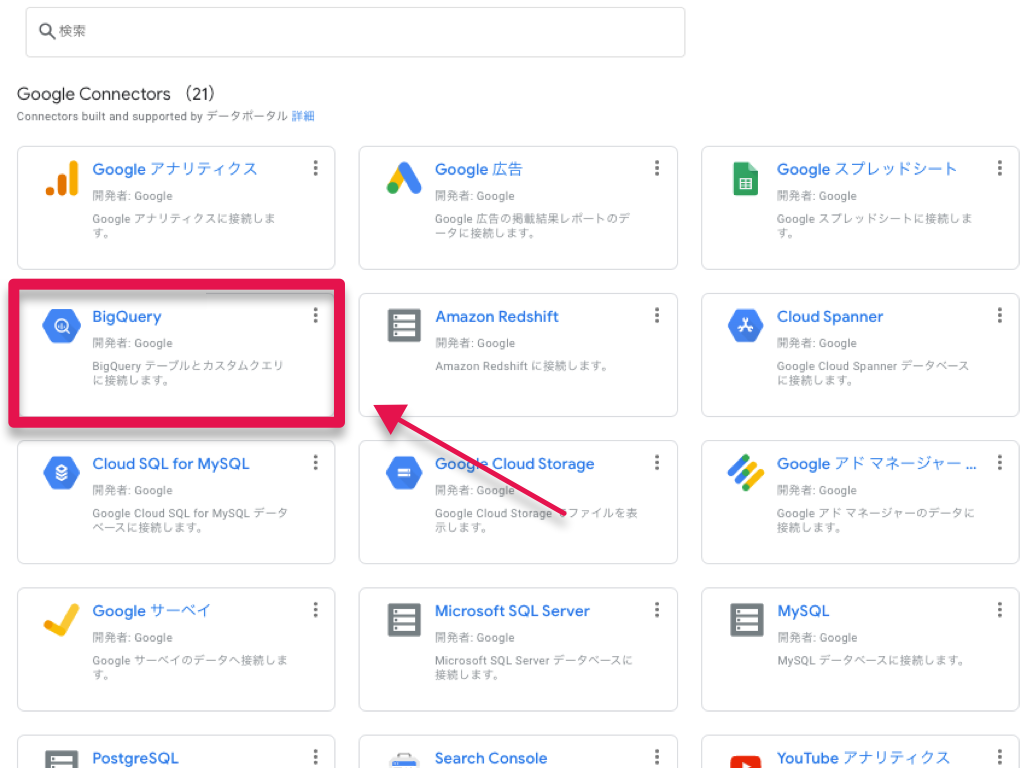Click into the 検索 search field
Screen dimensions: 1024x768
355,32
